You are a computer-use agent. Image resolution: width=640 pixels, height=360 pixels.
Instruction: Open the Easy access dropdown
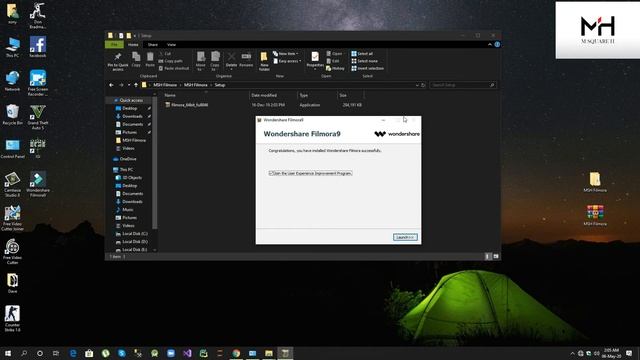click(x=287, y=61)
